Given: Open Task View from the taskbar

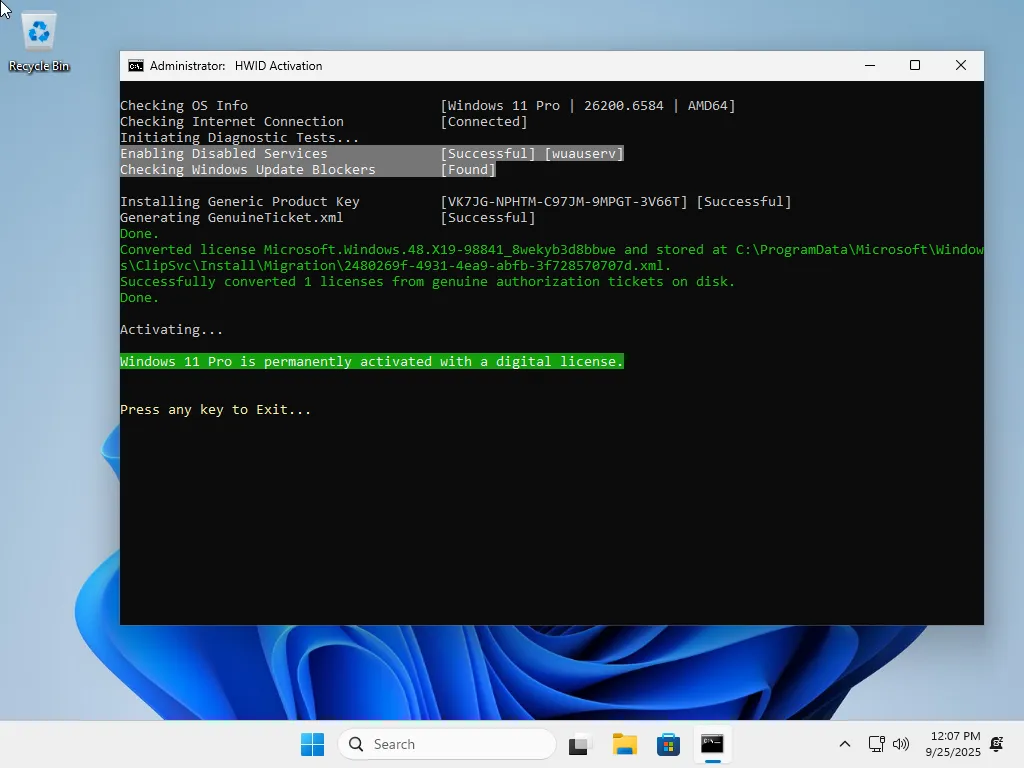Looking at the screenshot, I should click(x=579, y=744).
